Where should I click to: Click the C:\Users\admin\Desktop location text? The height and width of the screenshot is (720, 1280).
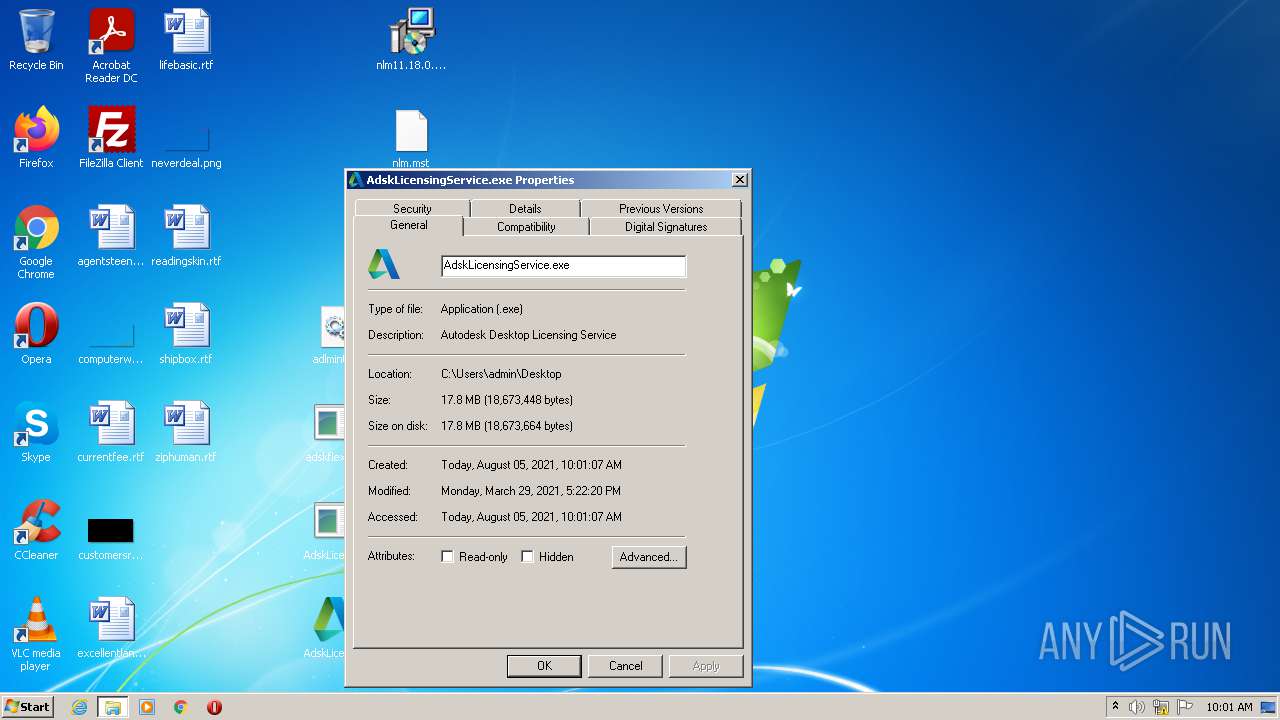[x=501, y=374]
